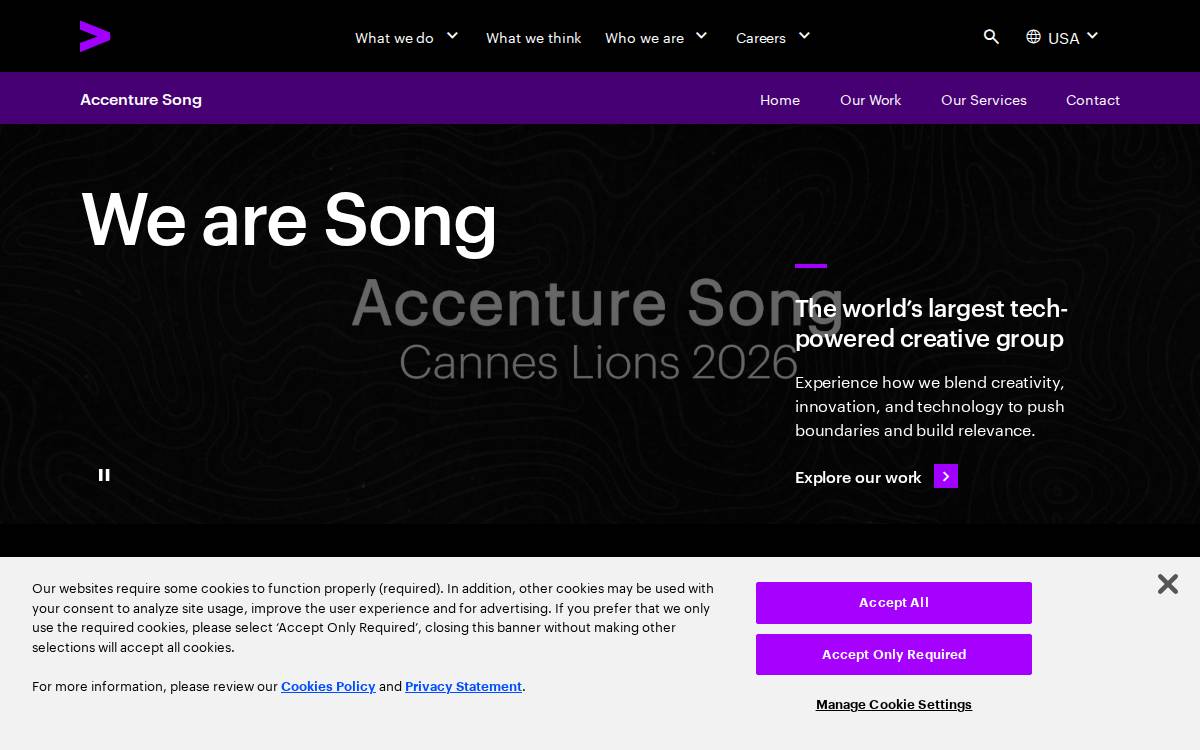Go to the Contact tab
The width and height of the screenshot is (1200, 750).
1093,100
